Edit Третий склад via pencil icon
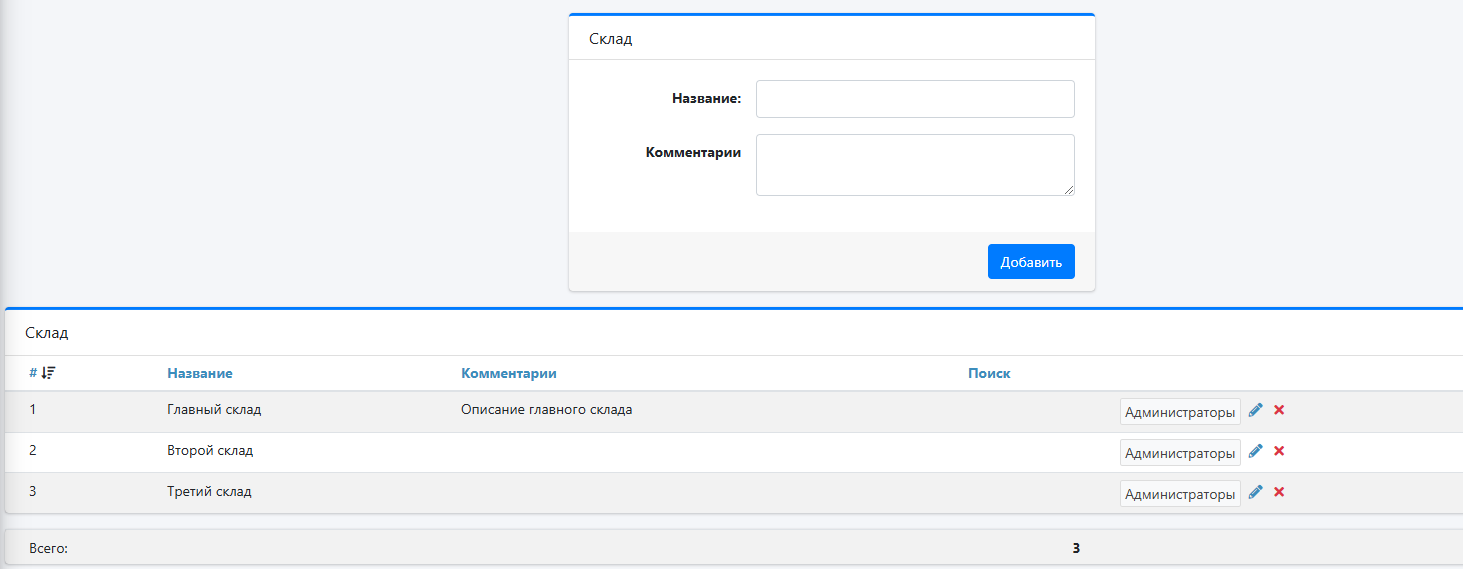This screenshot has height=569, width=1463. [1256, 492]
